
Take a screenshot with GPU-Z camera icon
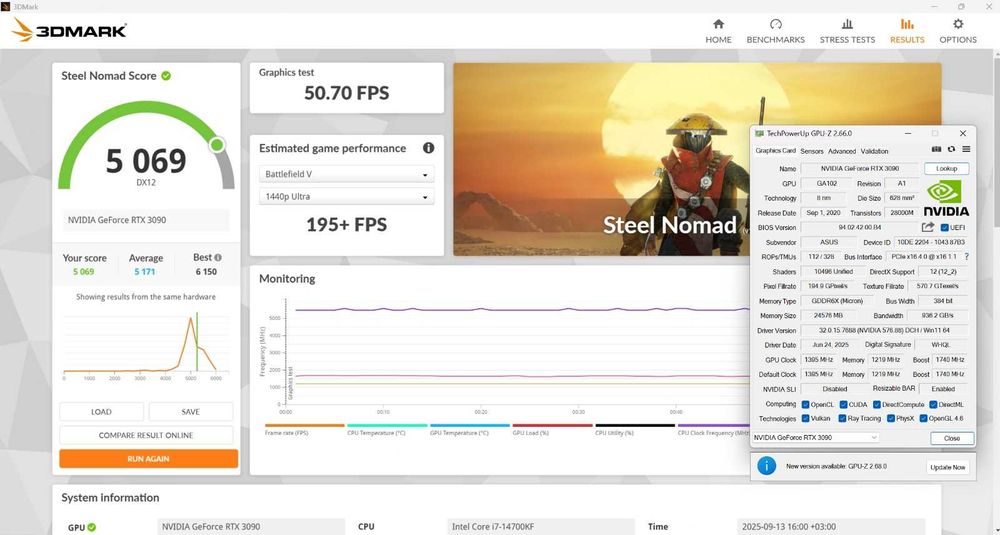click(936, 149)
